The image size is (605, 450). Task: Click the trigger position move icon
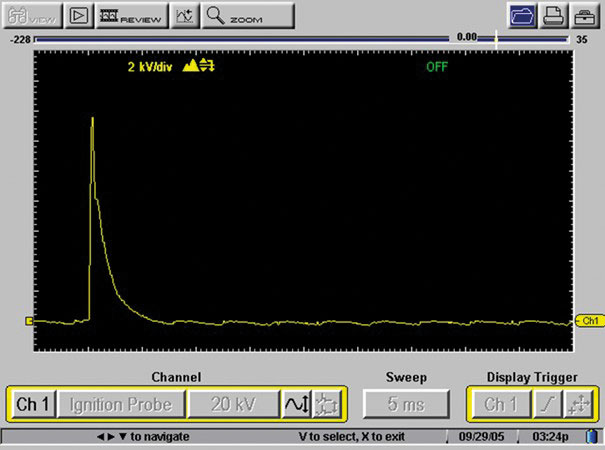click(579, 404)
